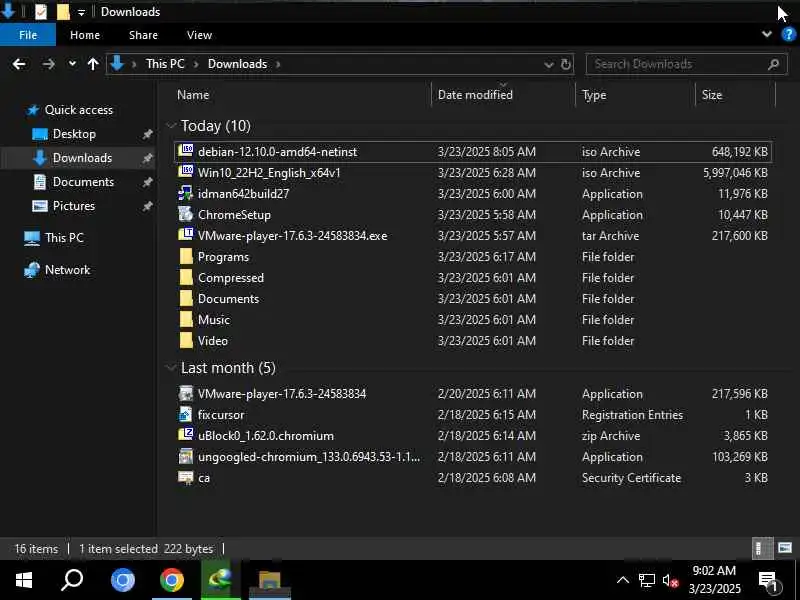
Task: Click chevron after Downloads in address bar
Action: [278, 64]
